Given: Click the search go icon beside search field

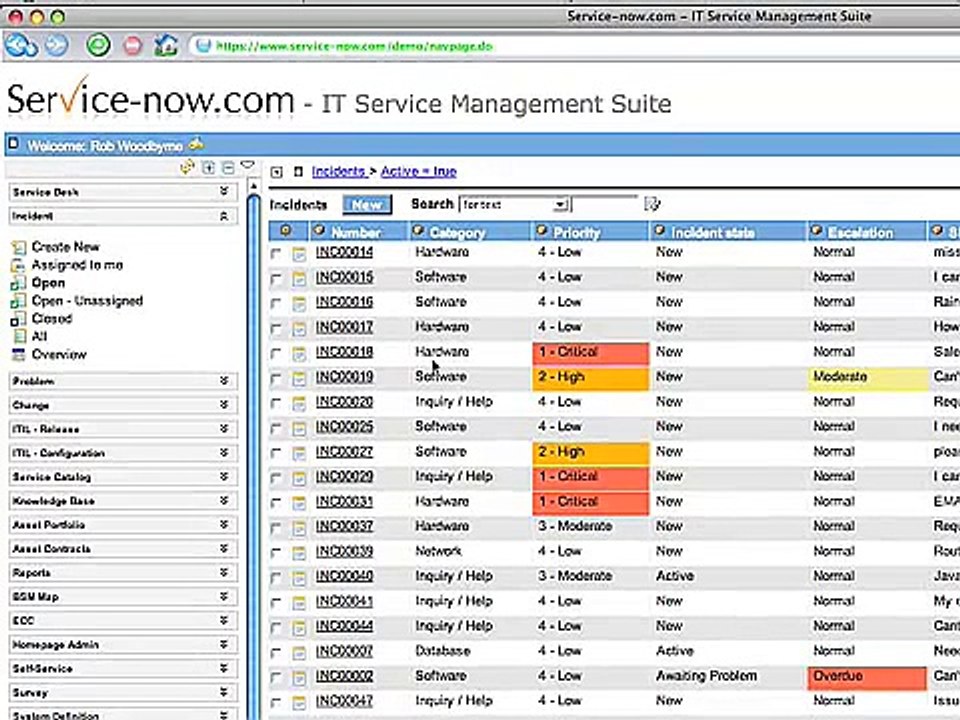Looking at the screenshot, I should [x=653, y=204].
